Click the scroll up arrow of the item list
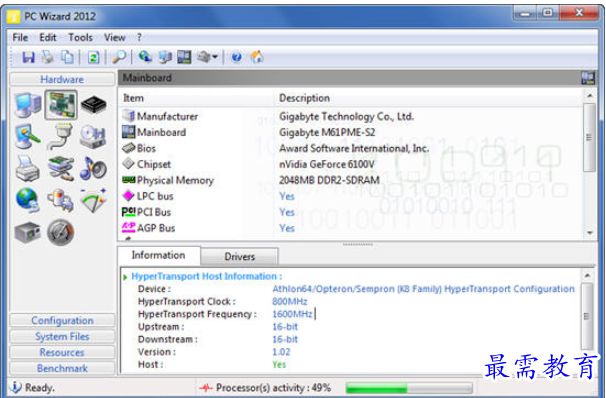 [x=589, y=95]
